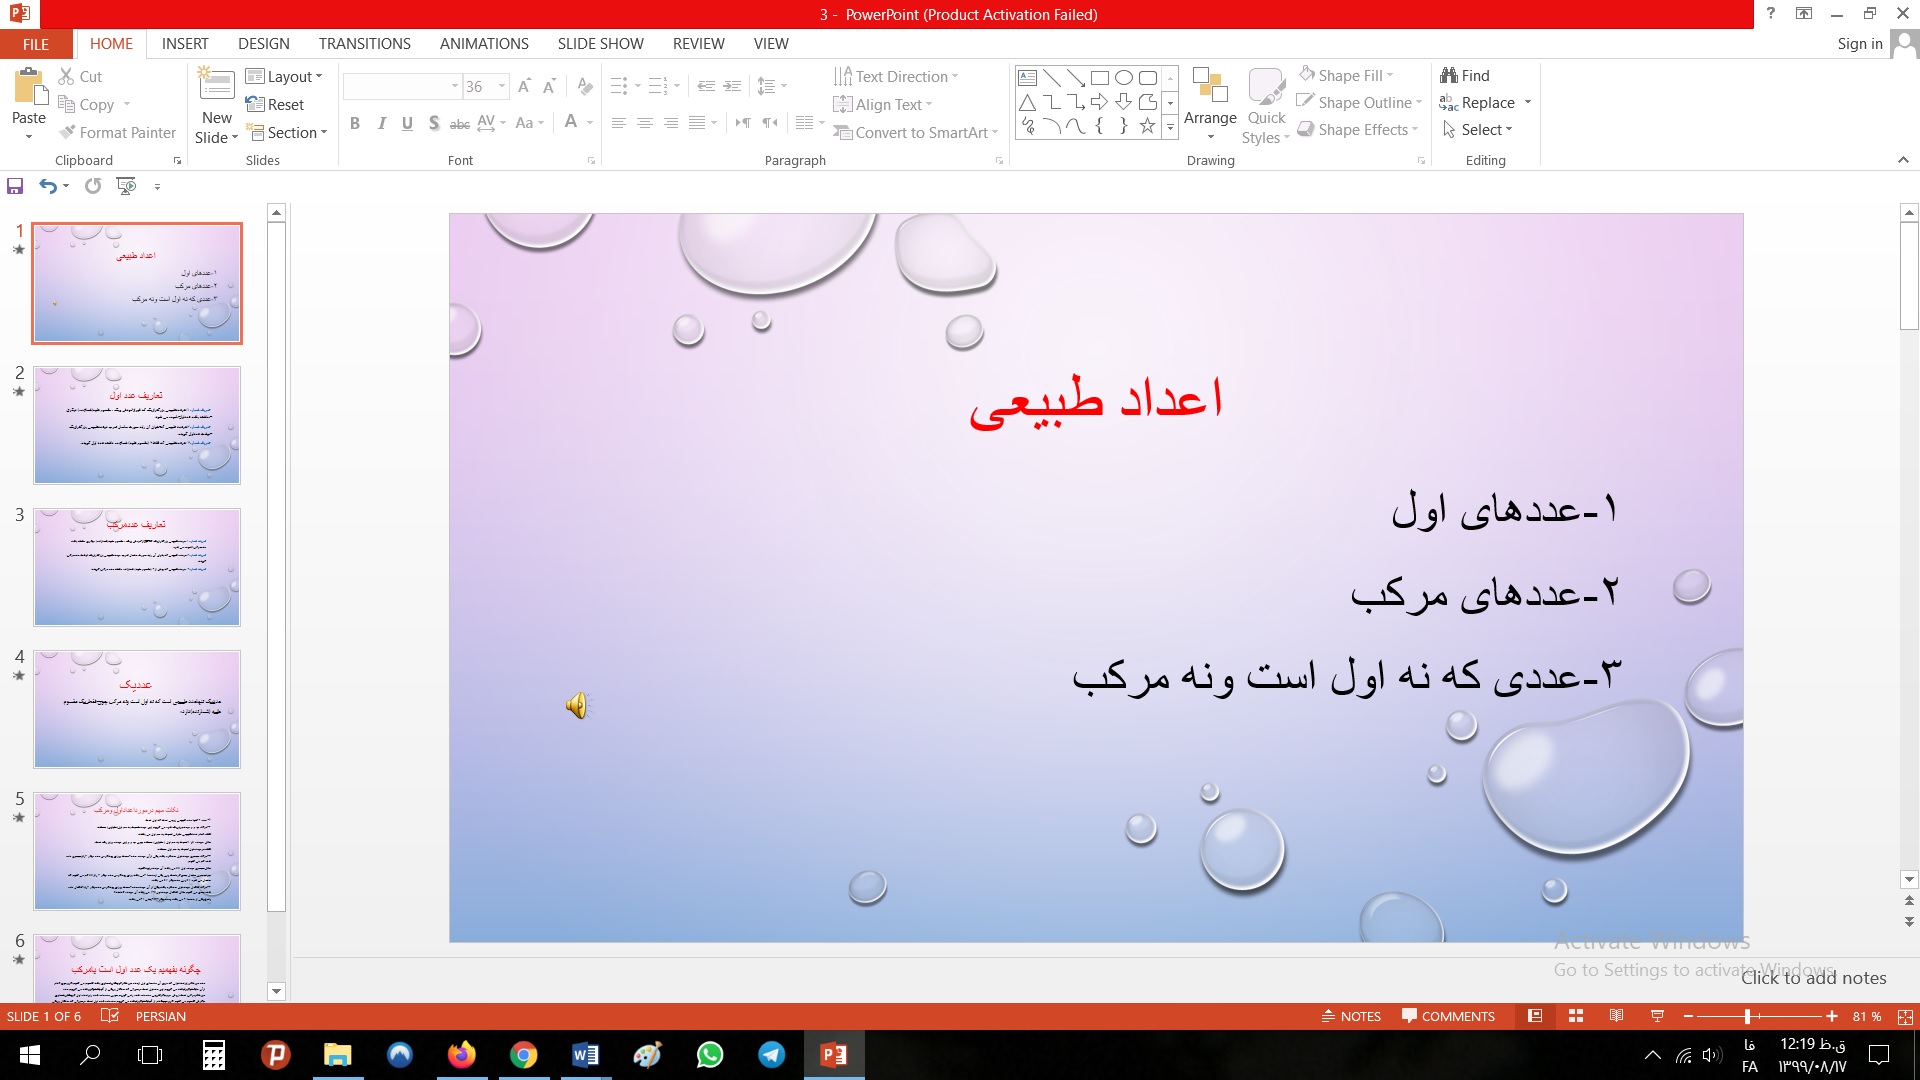Switch to Slide Sorter view icon
This screenshot has height=1080, width=1920.
coord(1576,1016)
